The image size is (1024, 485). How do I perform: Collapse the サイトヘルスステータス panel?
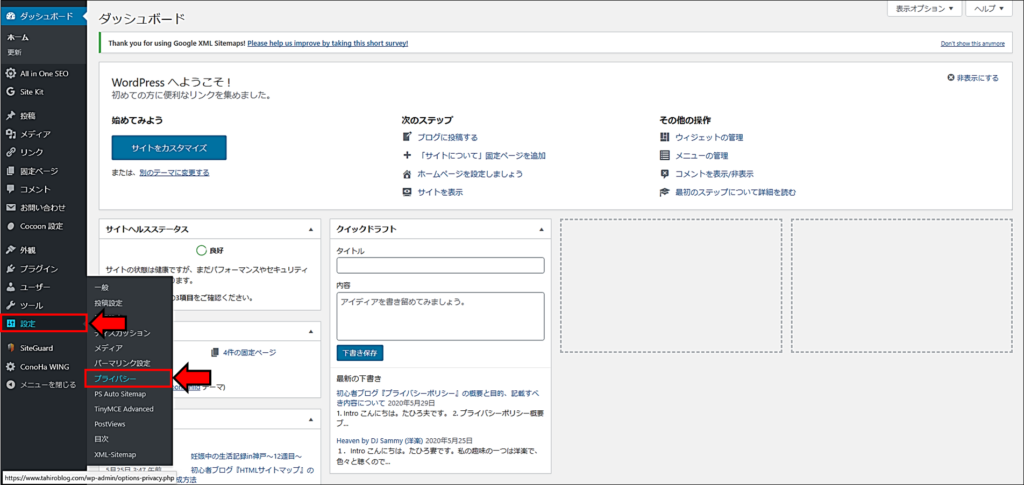[310, 230]
